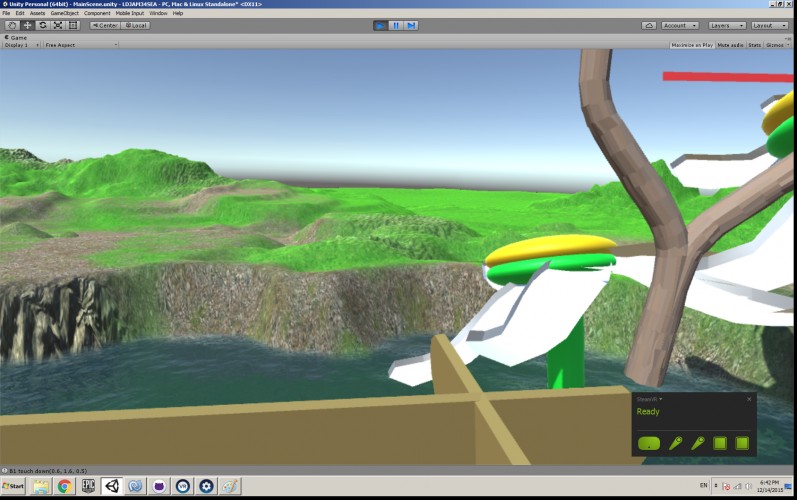The width and height of the screenshot is (797, 500).
Task: Click the Gizmos button
Action: (777, 45)
